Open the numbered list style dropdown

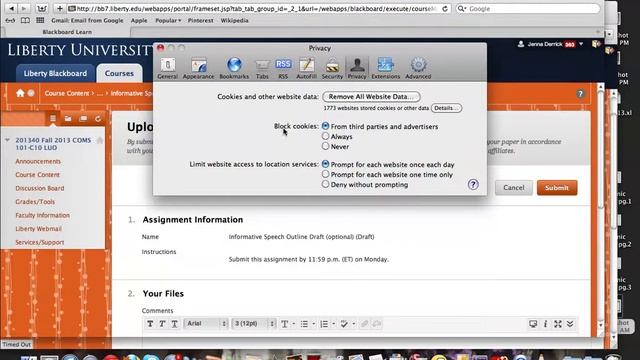[333, 324]
